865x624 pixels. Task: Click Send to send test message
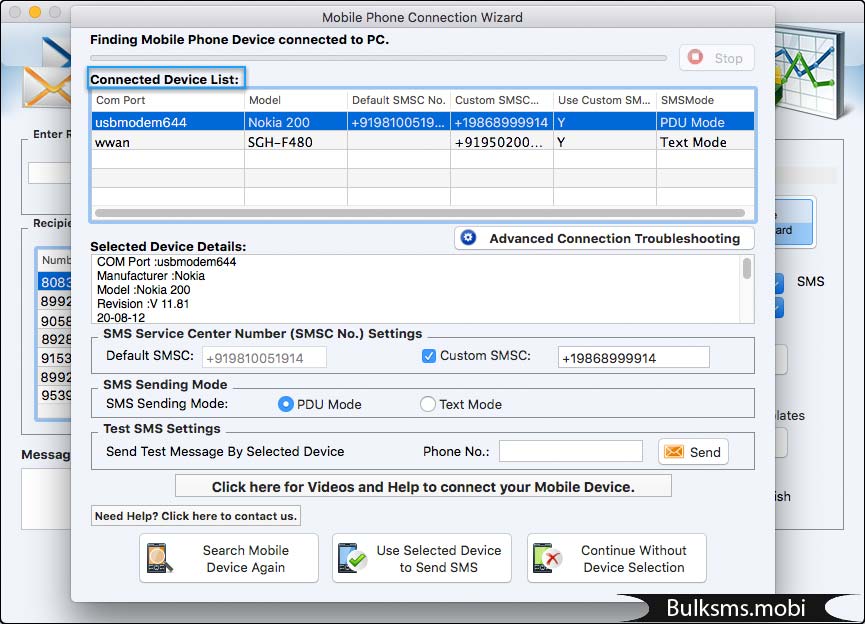coord(693,452)
